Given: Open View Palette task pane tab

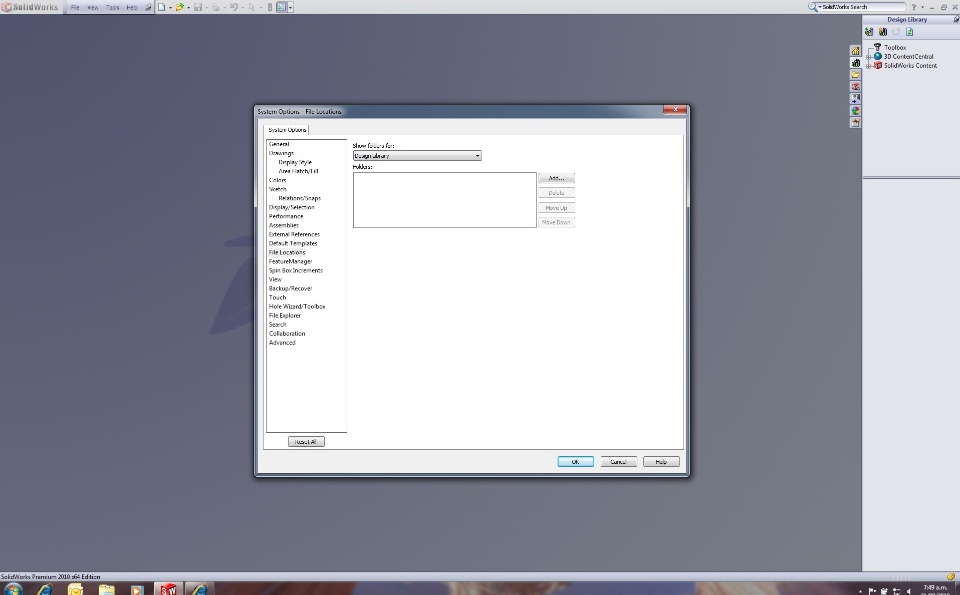Looking at the screenshot, I should coord(855,99).
